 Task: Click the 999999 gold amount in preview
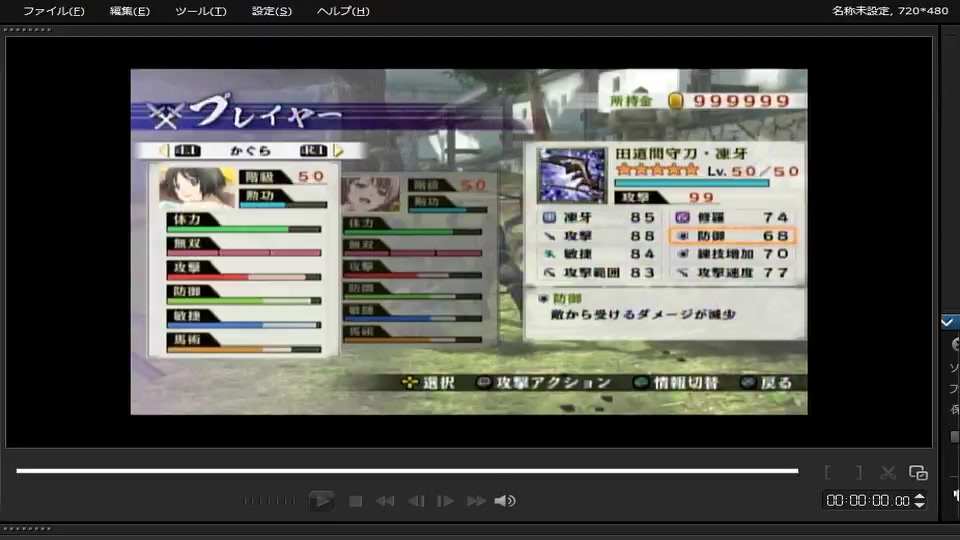741,101
